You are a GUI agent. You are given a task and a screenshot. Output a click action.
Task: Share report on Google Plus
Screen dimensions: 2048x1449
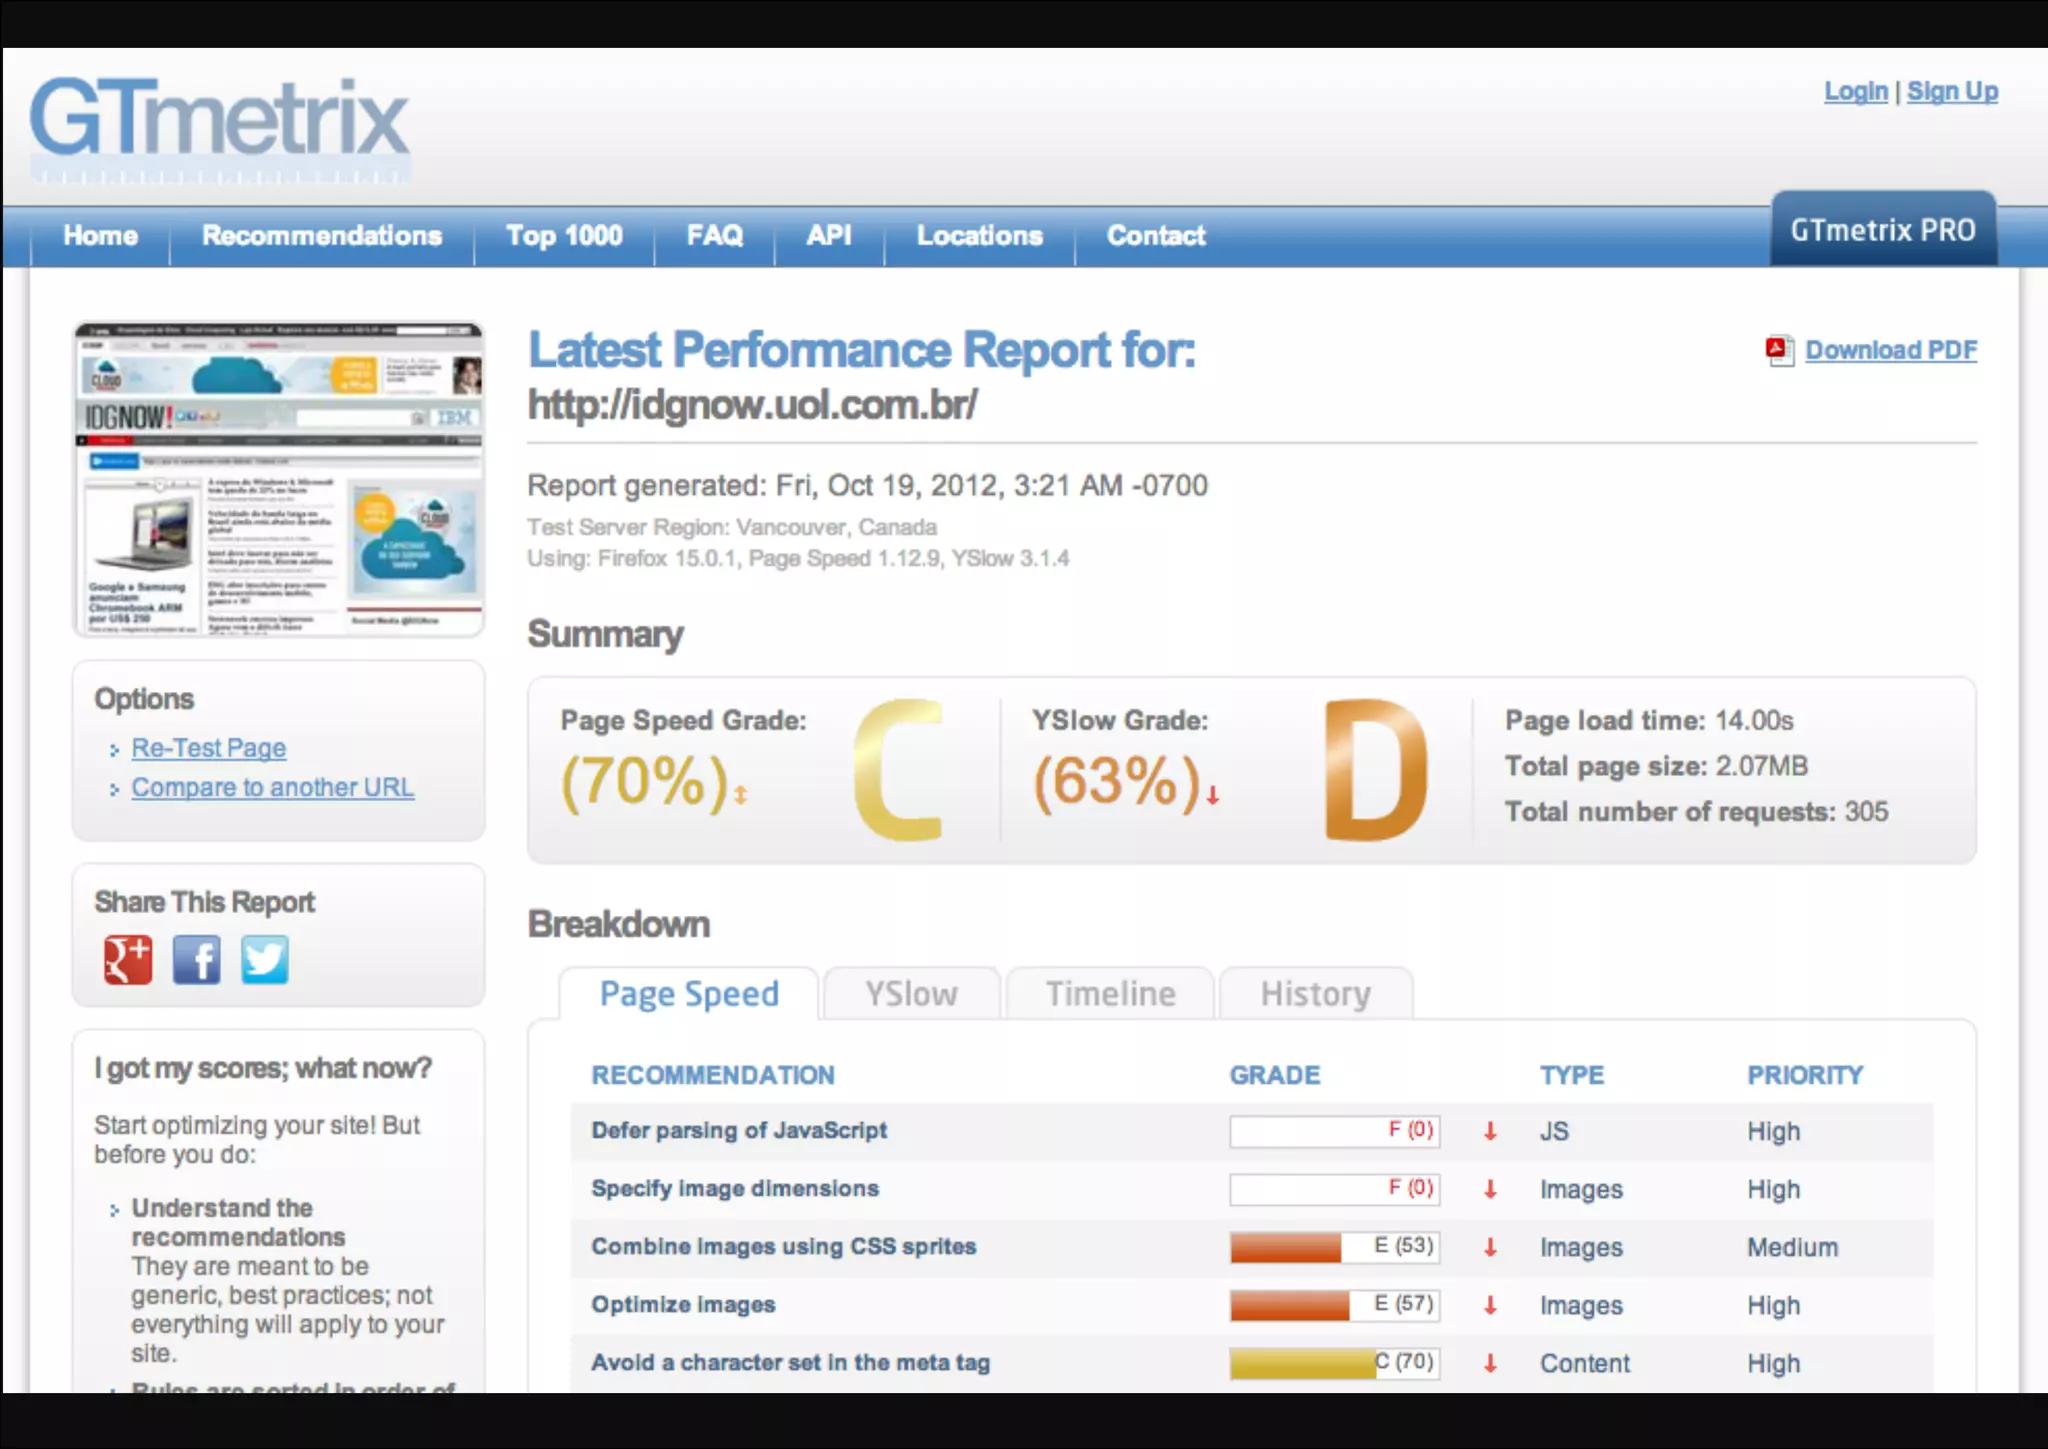[x=128, y=960]
